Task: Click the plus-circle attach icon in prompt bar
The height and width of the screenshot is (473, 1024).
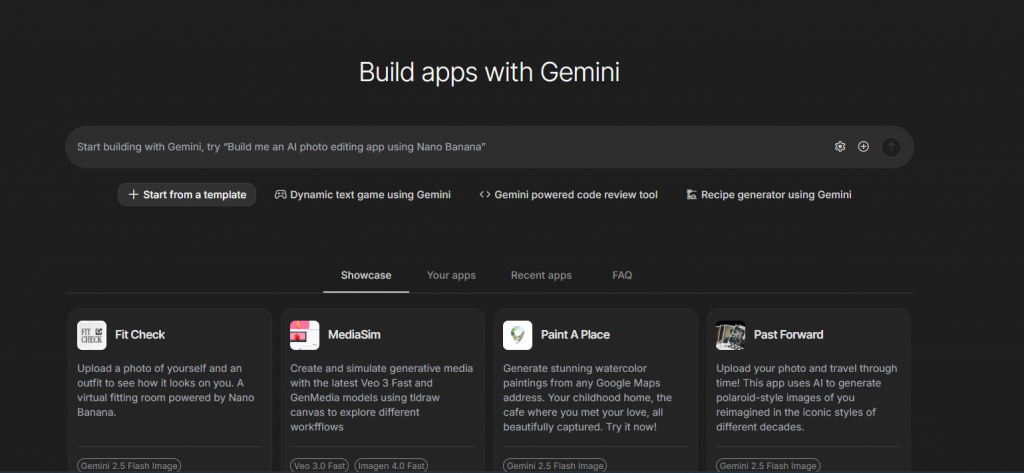Action: 863,147
